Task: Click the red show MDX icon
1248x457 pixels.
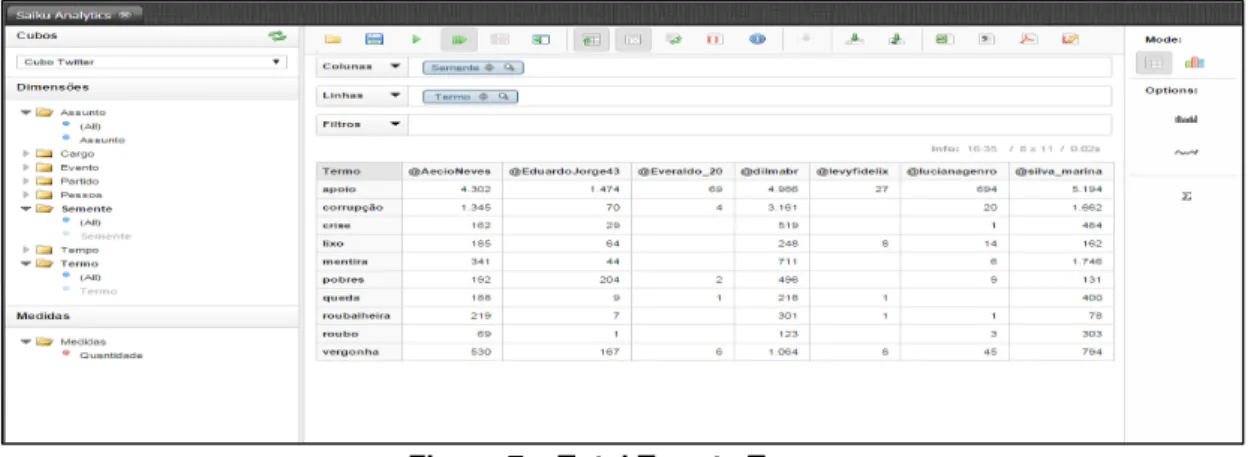Action: click(x=715, y=39)
